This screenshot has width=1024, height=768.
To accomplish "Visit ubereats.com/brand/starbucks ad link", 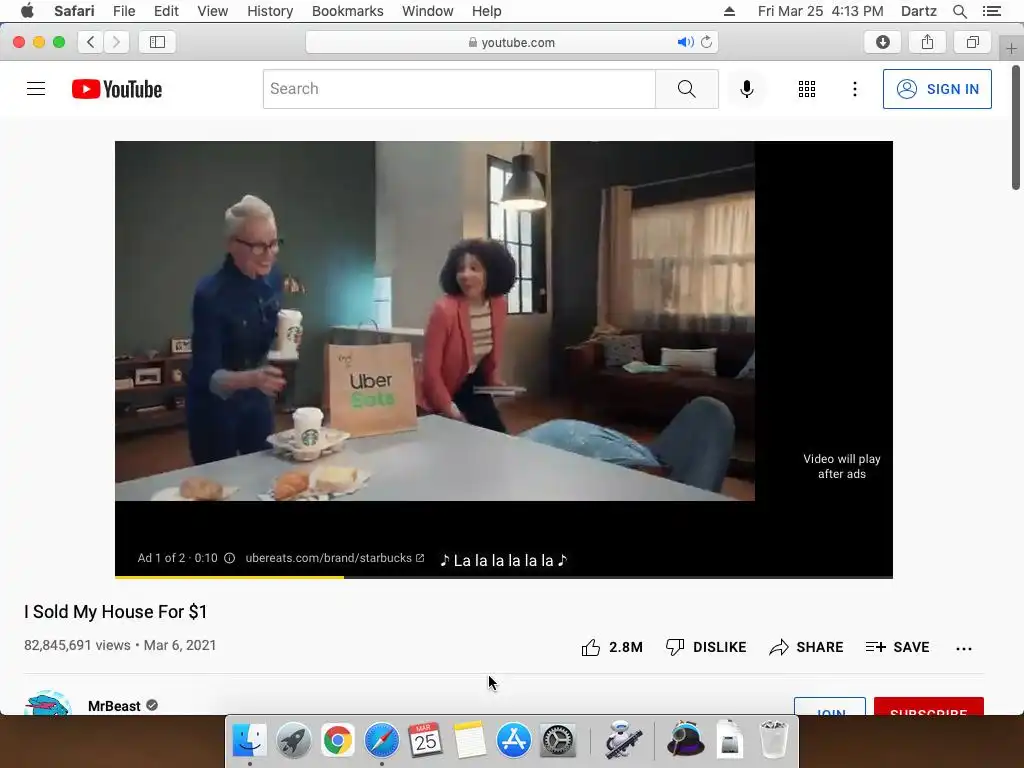I will 334,558.
